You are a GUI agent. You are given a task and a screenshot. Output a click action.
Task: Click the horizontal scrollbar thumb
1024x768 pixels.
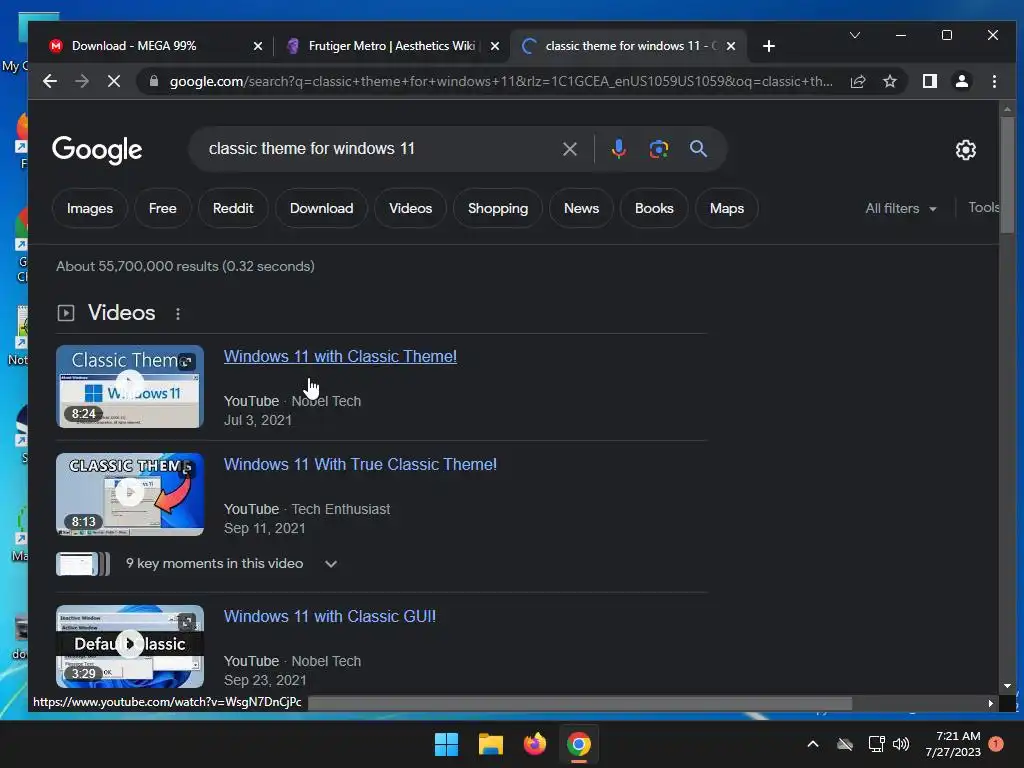(580, 703)
